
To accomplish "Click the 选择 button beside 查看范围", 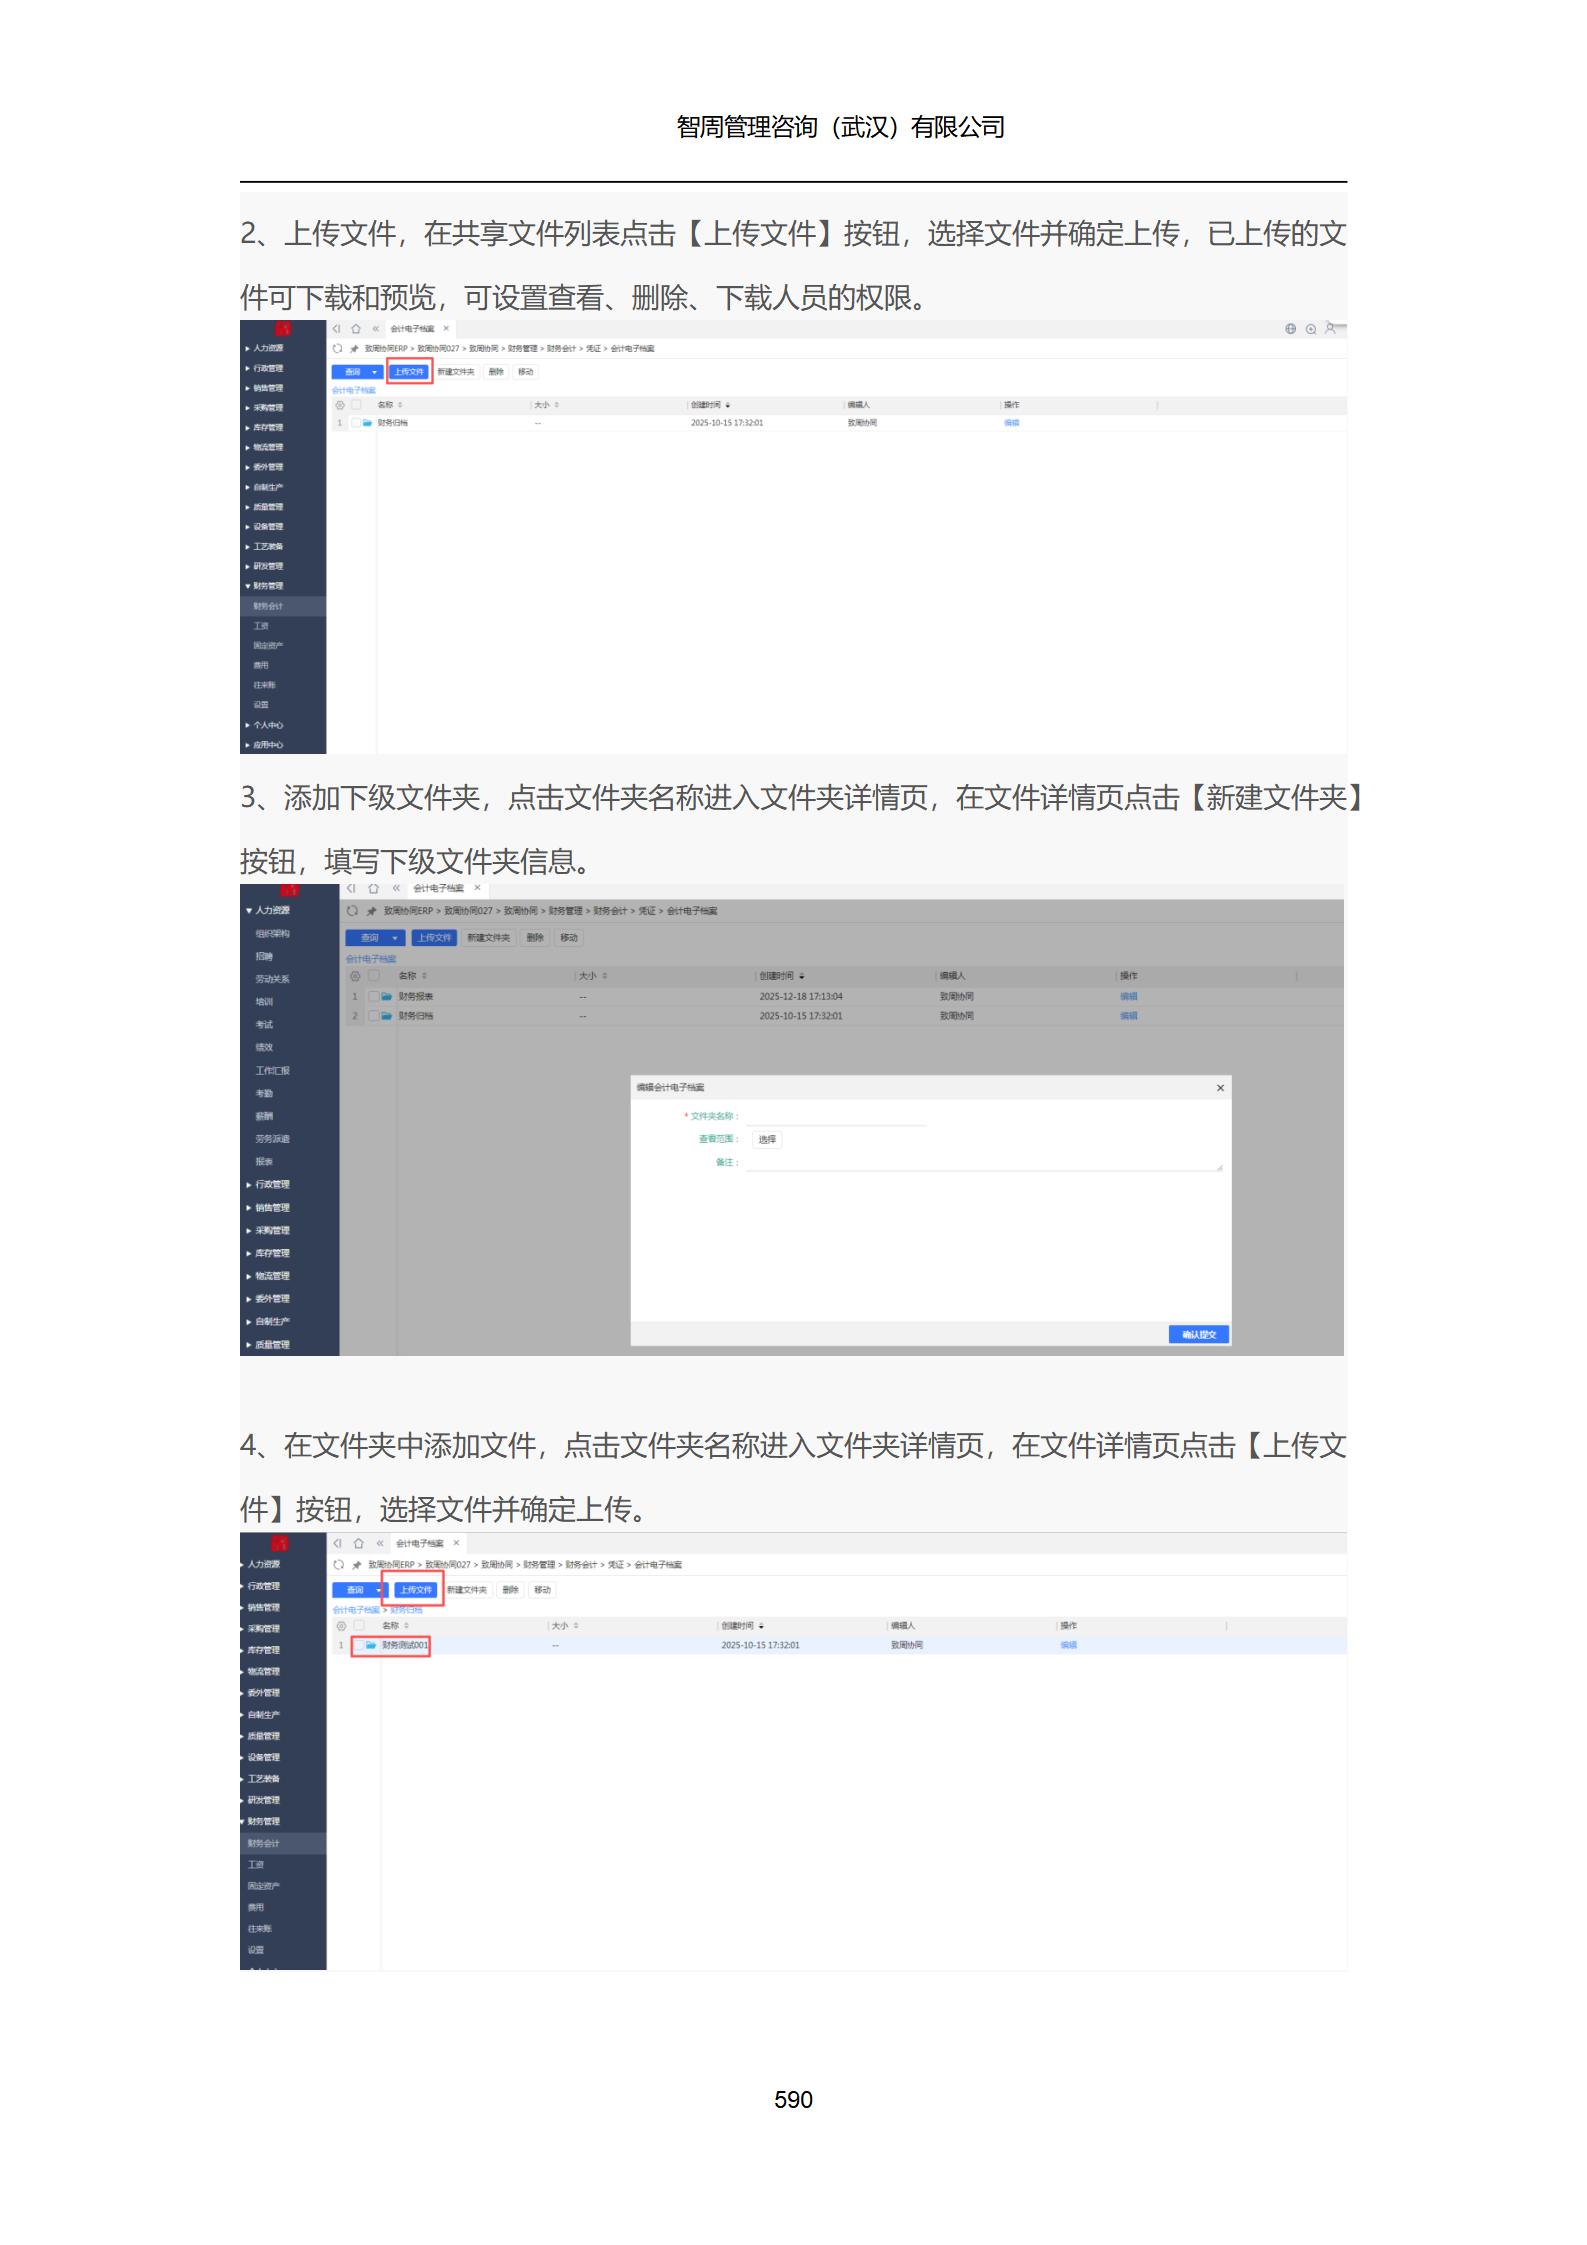I will tap(767, 1140).
